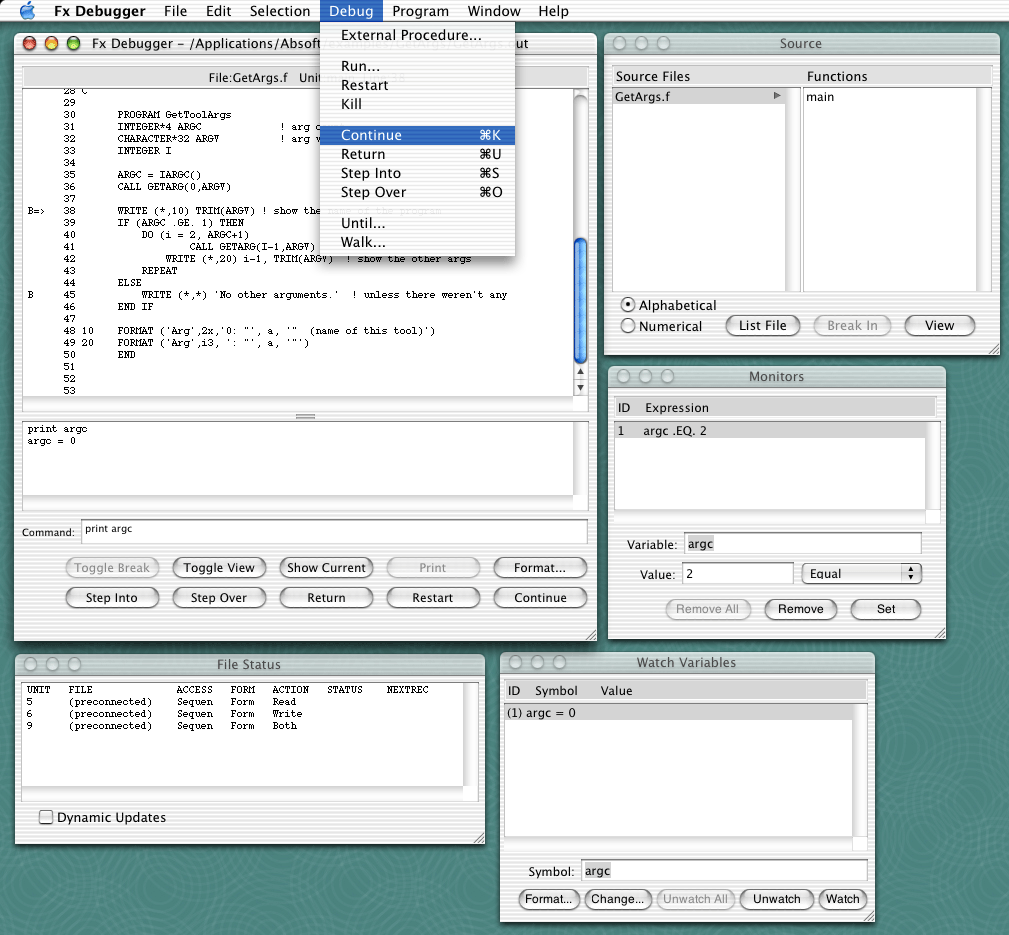Click the green zoom button of Fx Debugger window
Image resolution: width=1009 pixels, height=935 pixels.
point(73,44)
